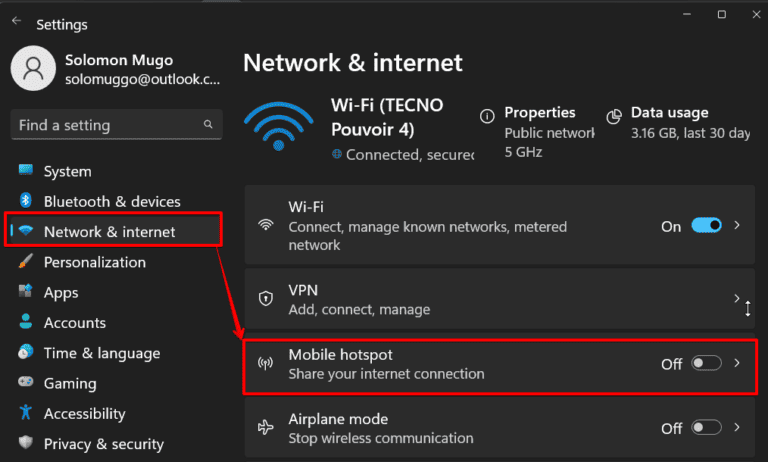Click the Bluetooth & devices icon
The width and height of the screenshot is (768, 462).
tap(26, 201)
